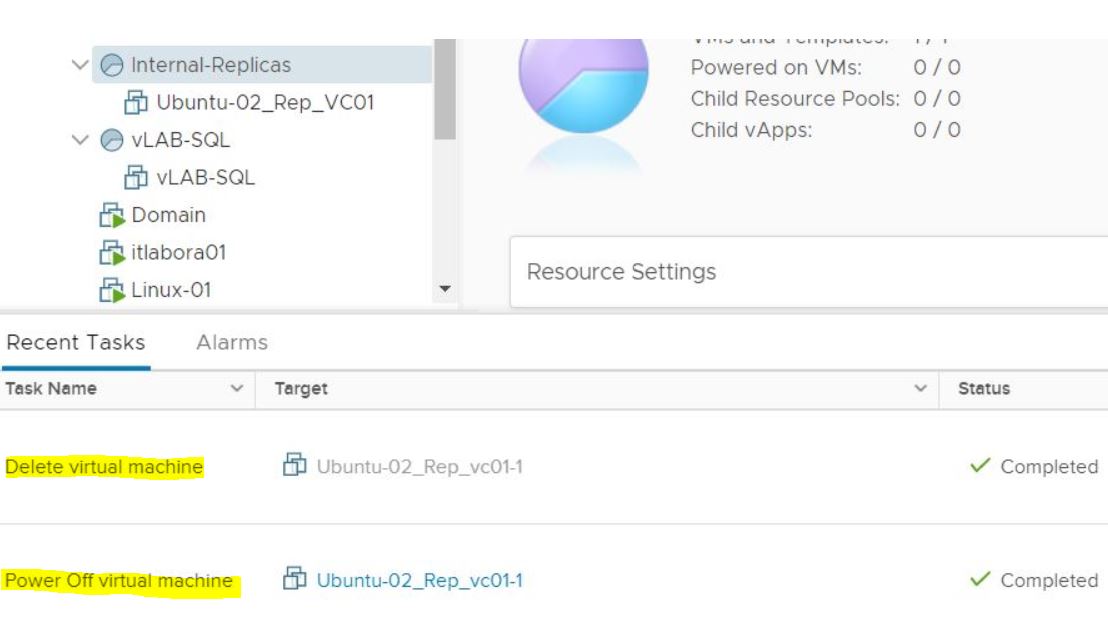Click Completed status text in Delete row

1049,466
